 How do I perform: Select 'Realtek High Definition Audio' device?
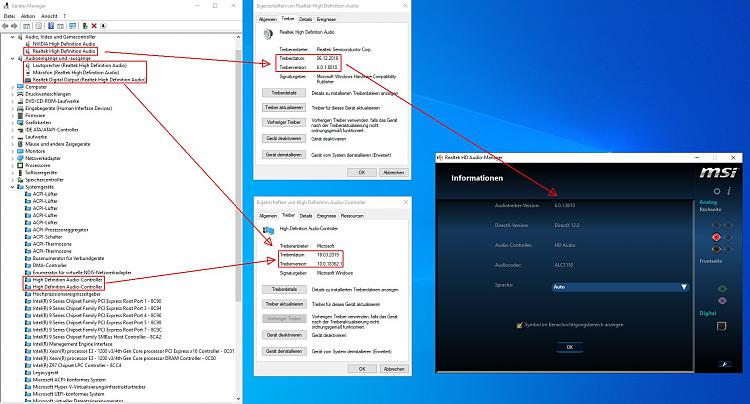[x=64, y=51]
